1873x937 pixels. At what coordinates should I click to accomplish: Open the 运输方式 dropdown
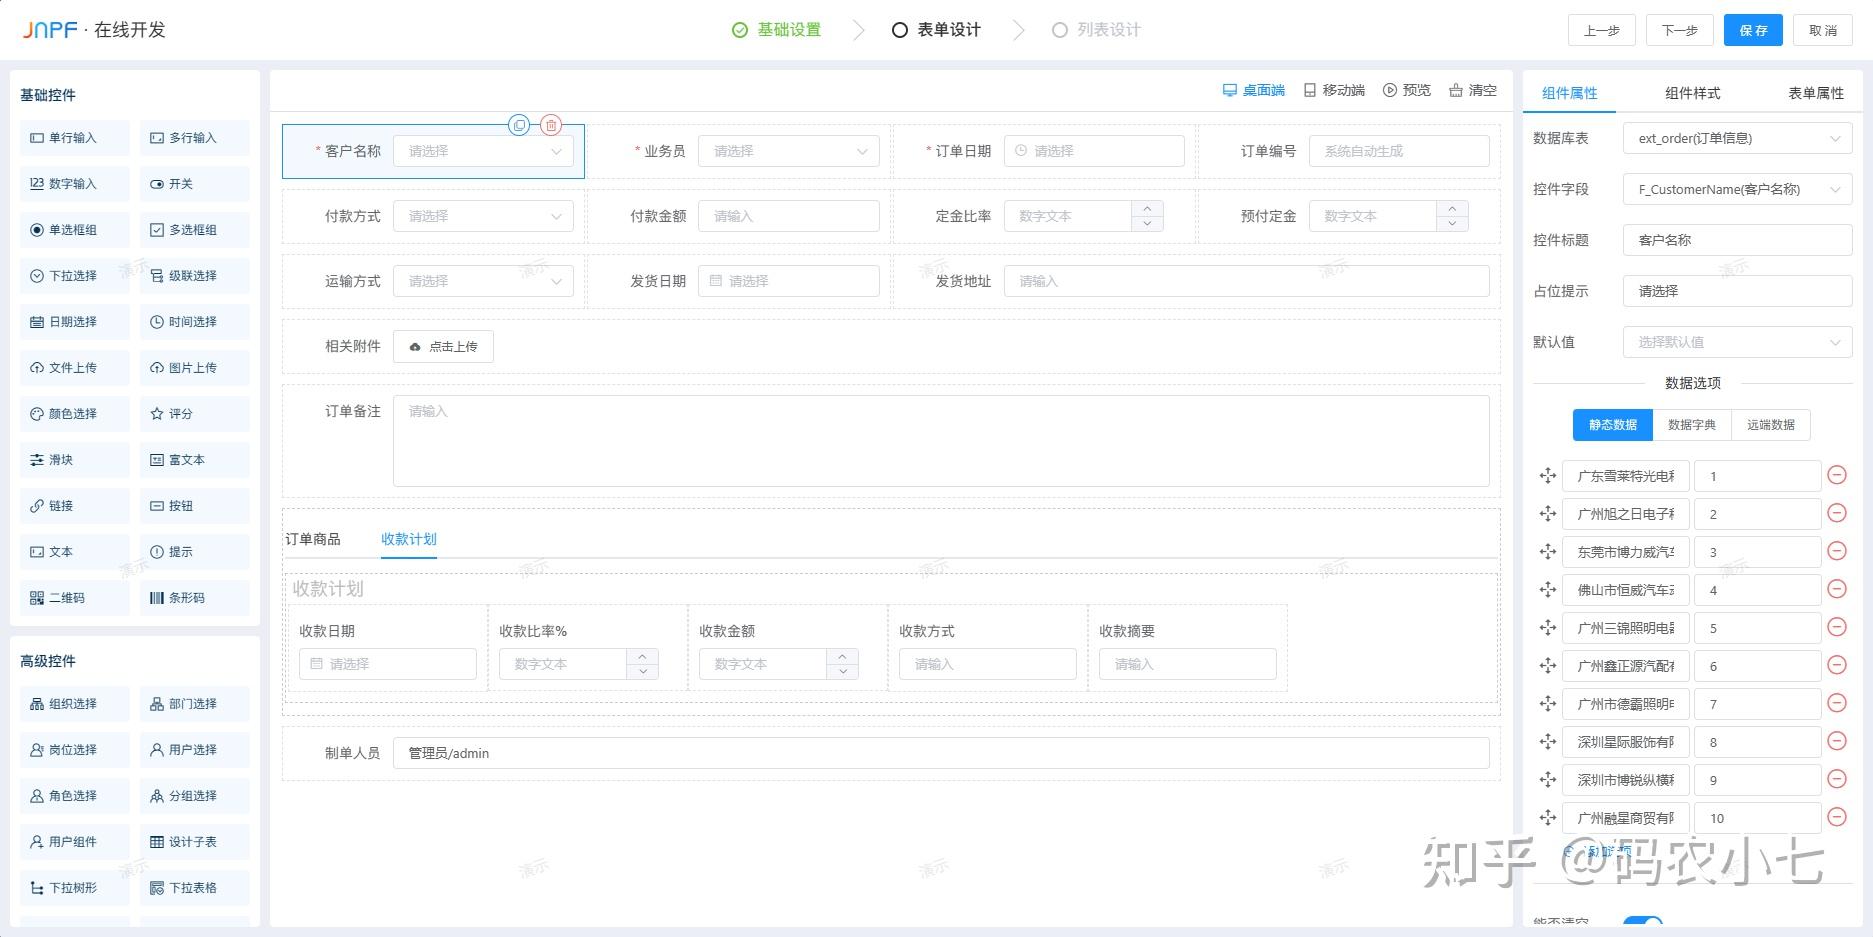[x=484, y=281]
